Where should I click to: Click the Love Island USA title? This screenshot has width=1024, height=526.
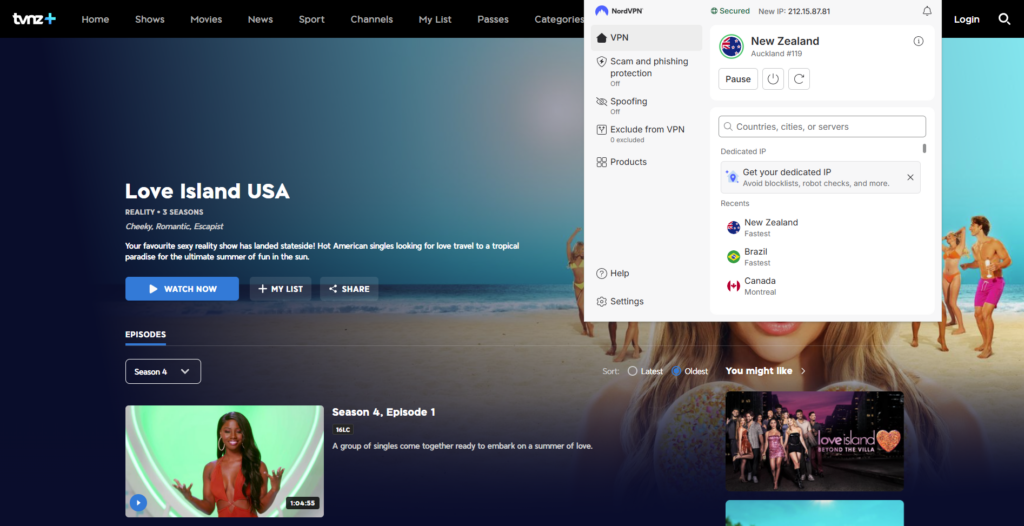207,191
